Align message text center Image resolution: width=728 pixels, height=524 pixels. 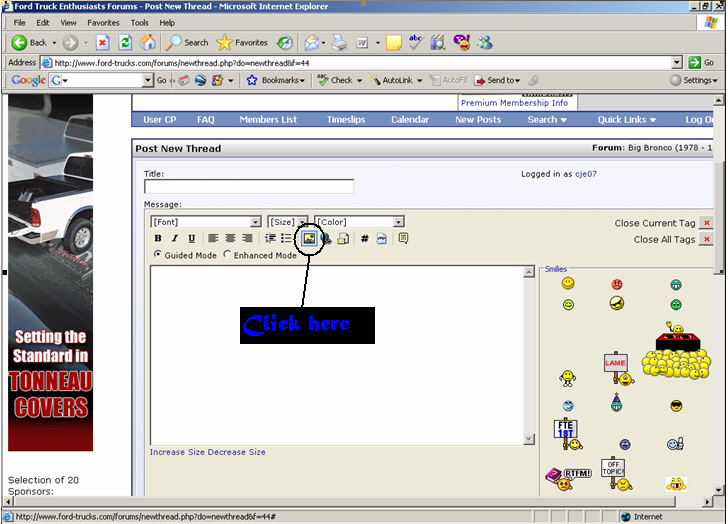pyautogui.click(x=230, y=239)
